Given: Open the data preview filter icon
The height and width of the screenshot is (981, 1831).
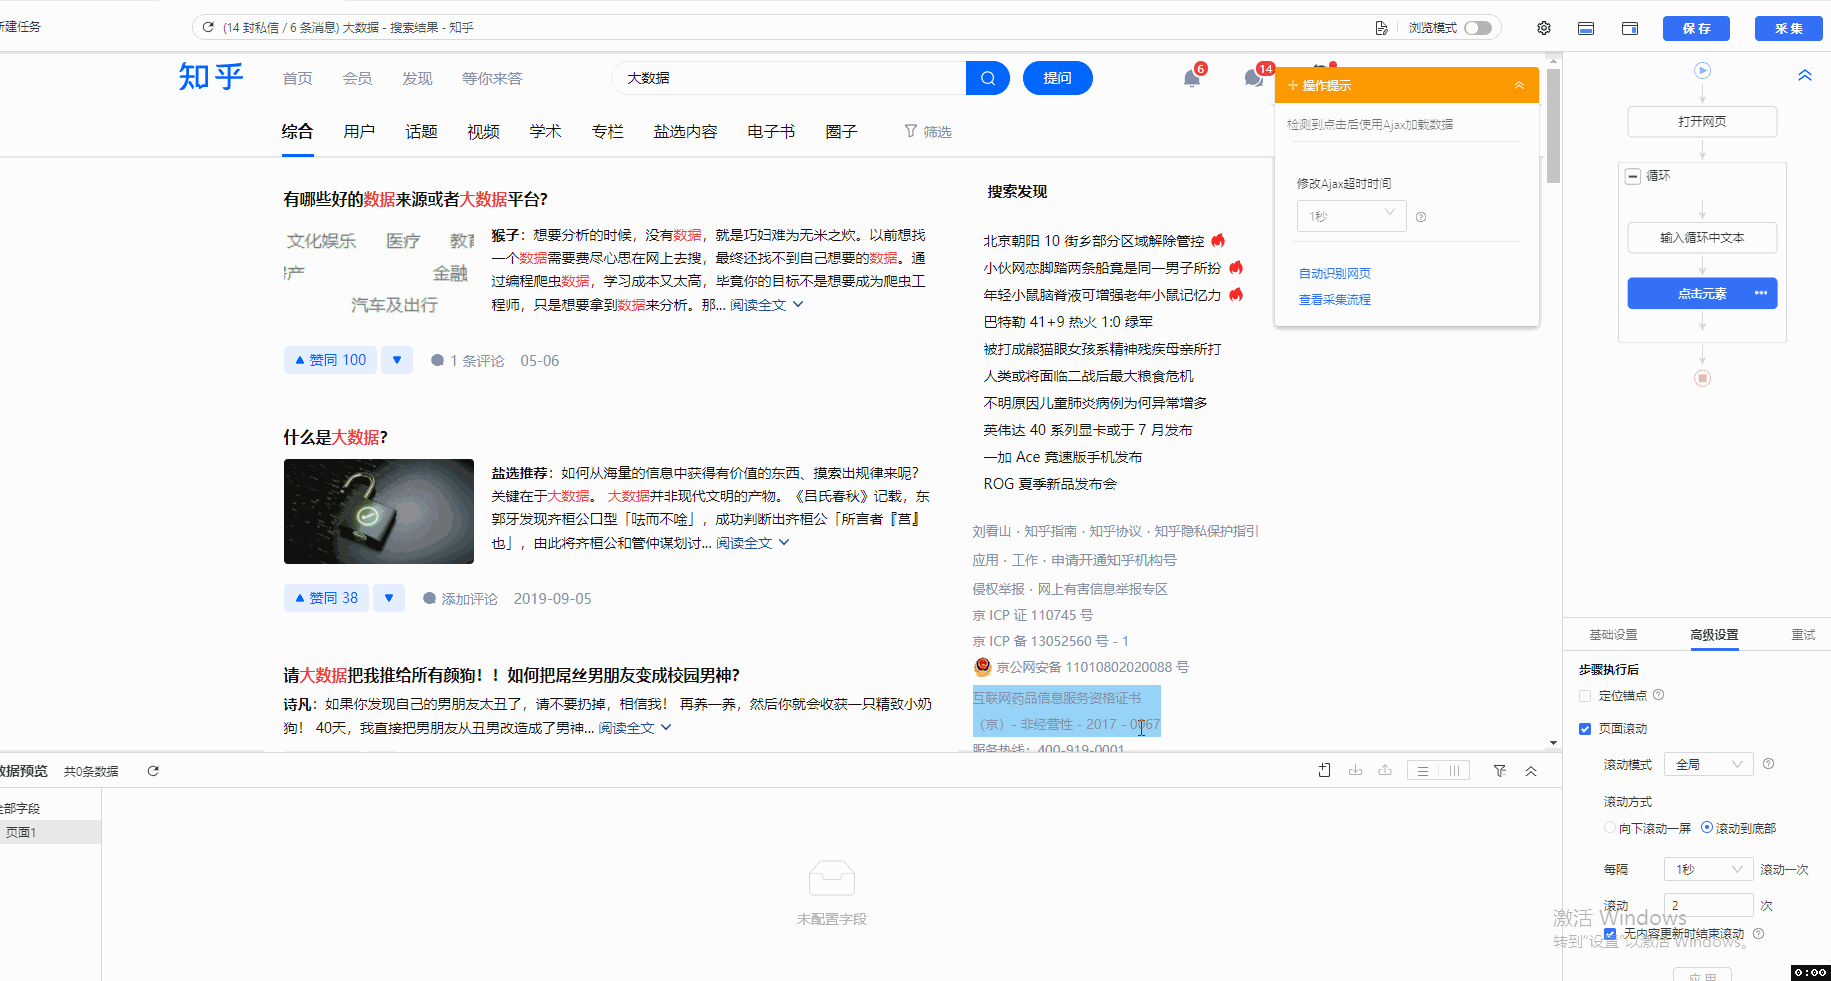Looking at the screenshot, I should (x=1500, y=771).
